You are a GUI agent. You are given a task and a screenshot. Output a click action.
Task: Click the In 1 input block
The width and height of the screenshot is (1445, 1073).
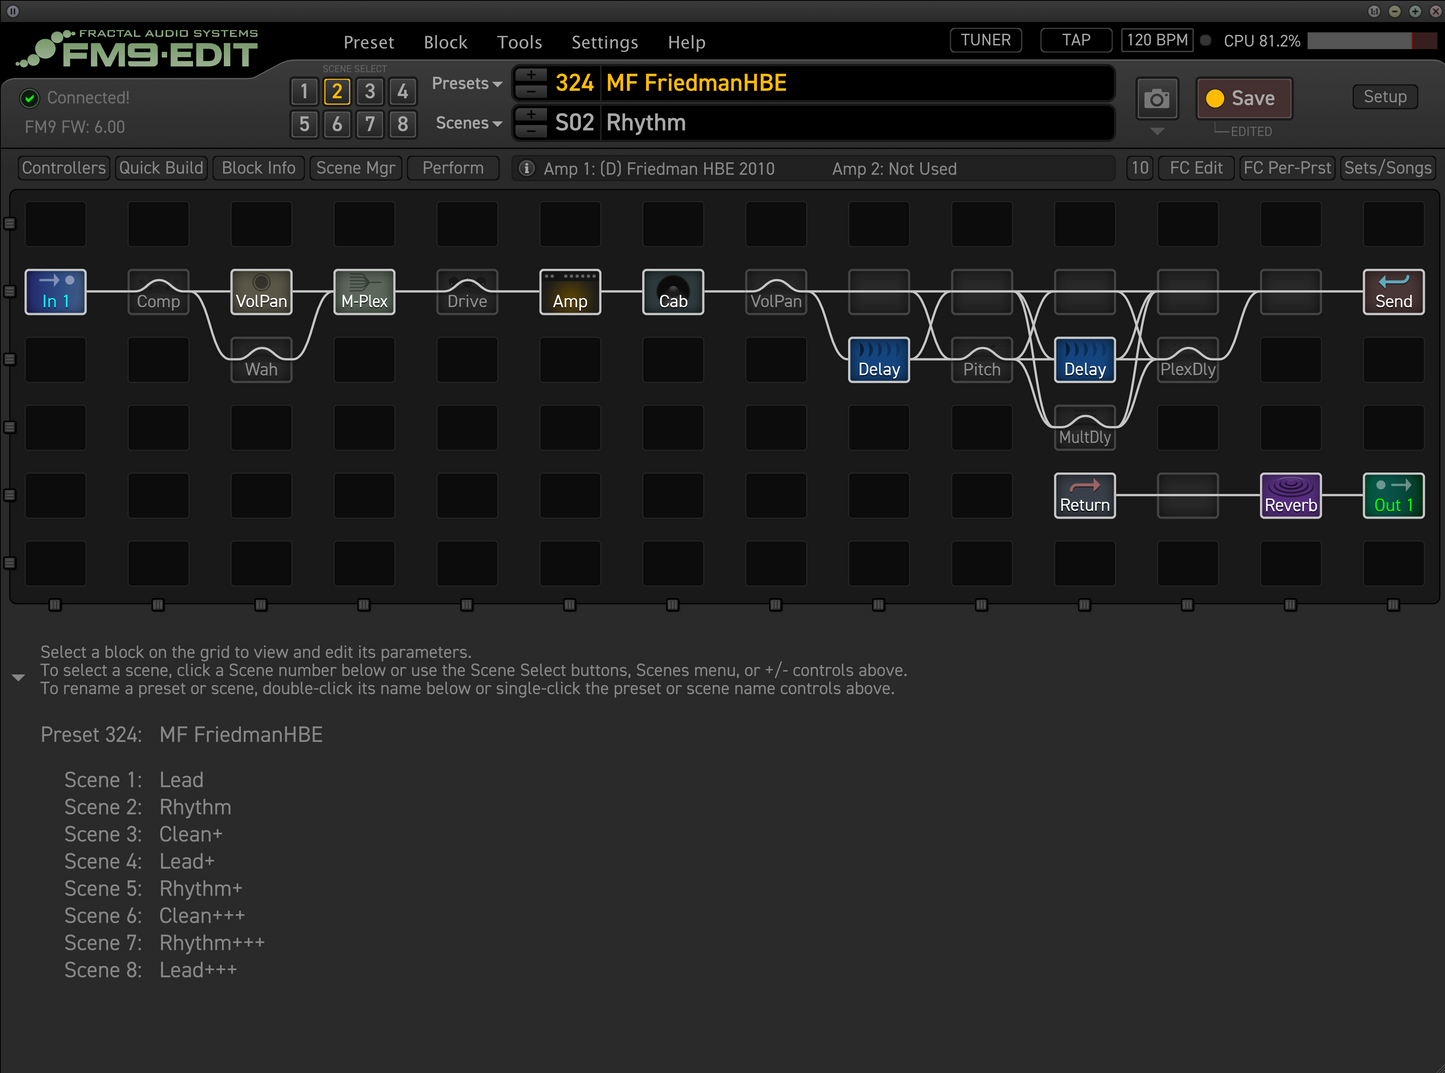pos(55,292)
